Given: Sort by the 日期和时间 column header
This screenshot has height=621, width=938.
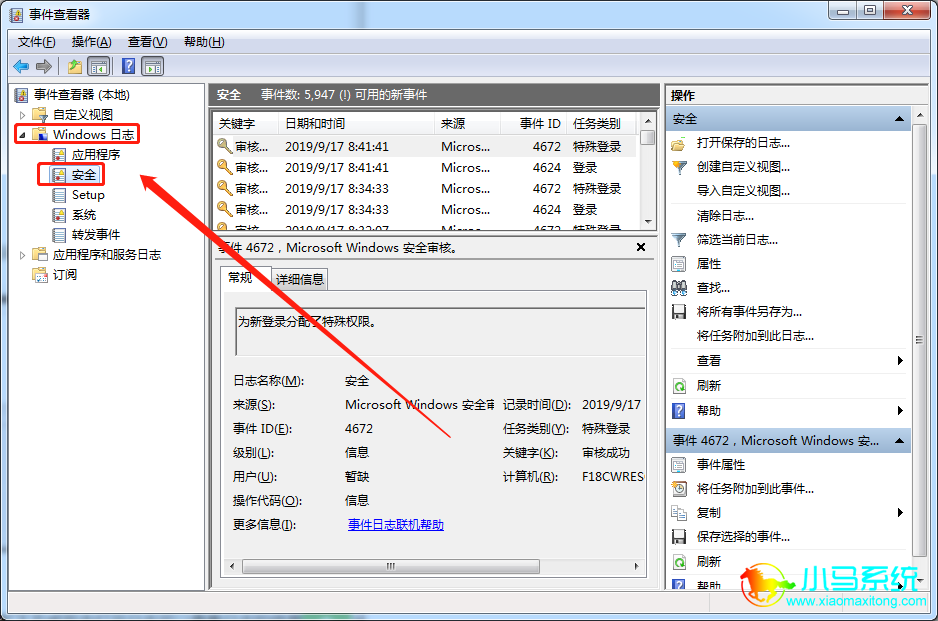Looking at the screenshot, I should tap(357, 124).
